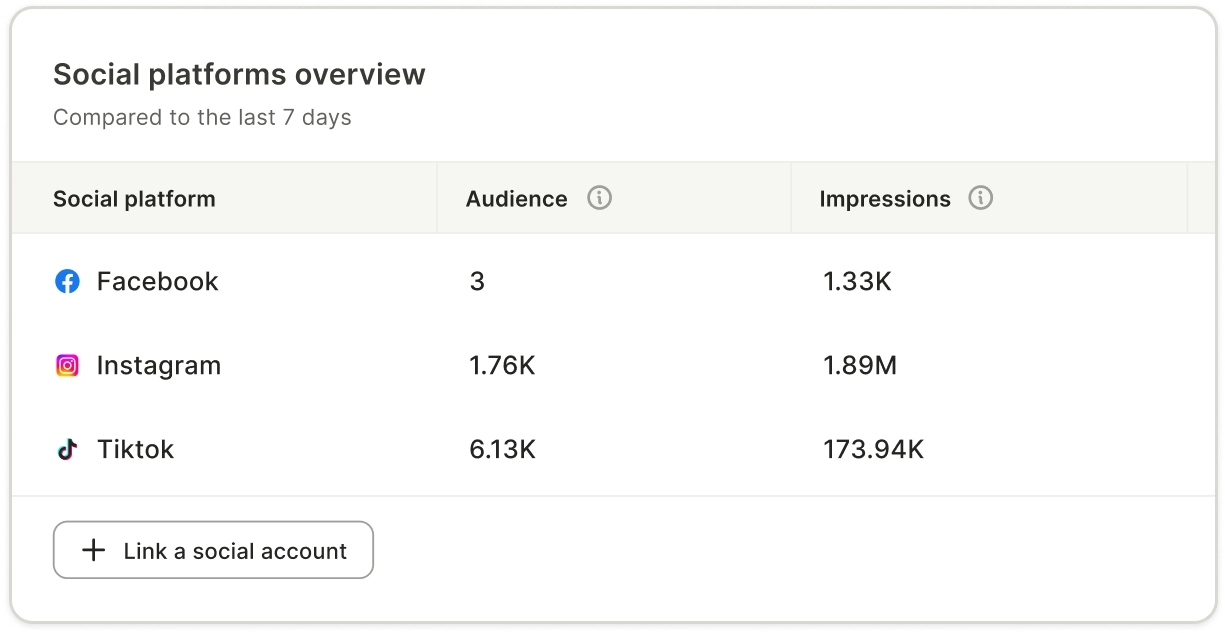1225x633 pixels.
Task: Open the Tiktok platform row label
Action: coord(135,450)
